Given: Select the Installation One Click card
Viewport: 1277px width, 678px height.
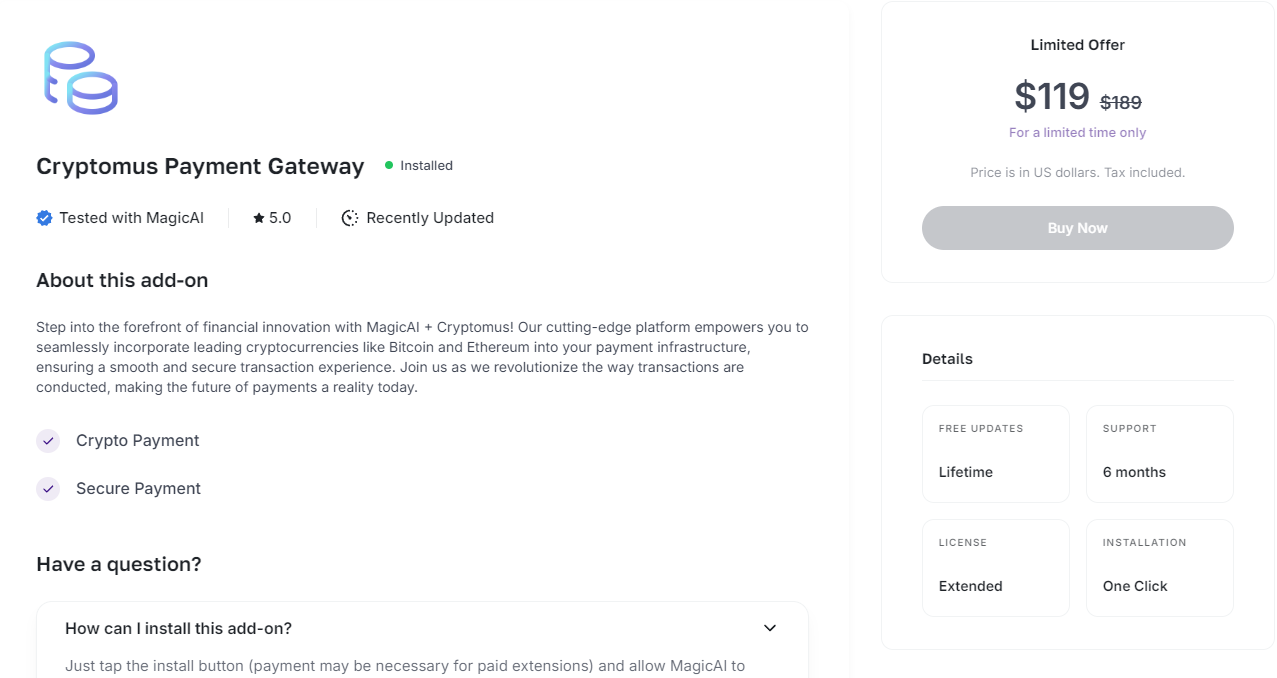Looking at the screenshot, I should point(1160,567).
